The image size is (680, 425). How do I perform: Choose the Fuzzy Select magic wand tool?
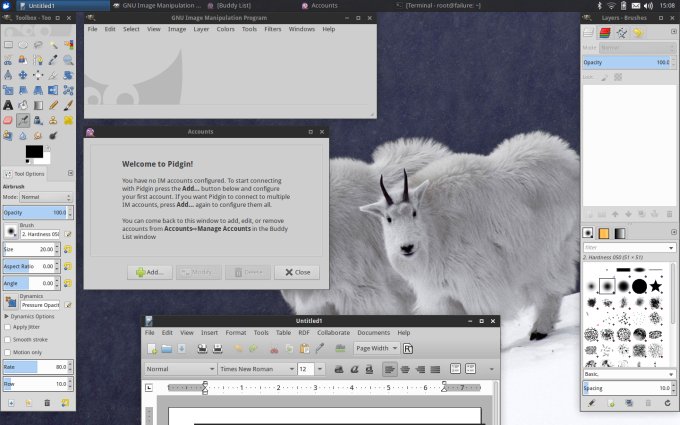(53, 45)
